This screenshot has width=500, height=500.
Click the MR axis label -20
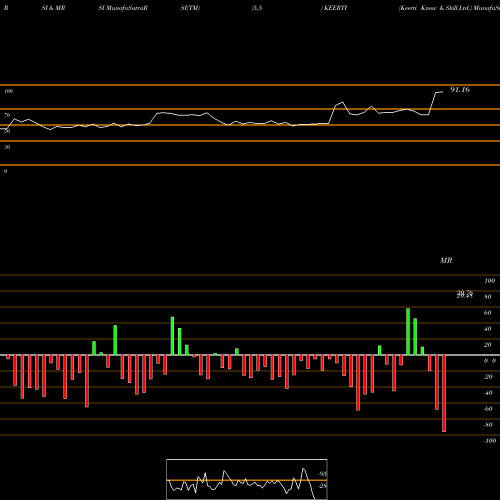488,377
